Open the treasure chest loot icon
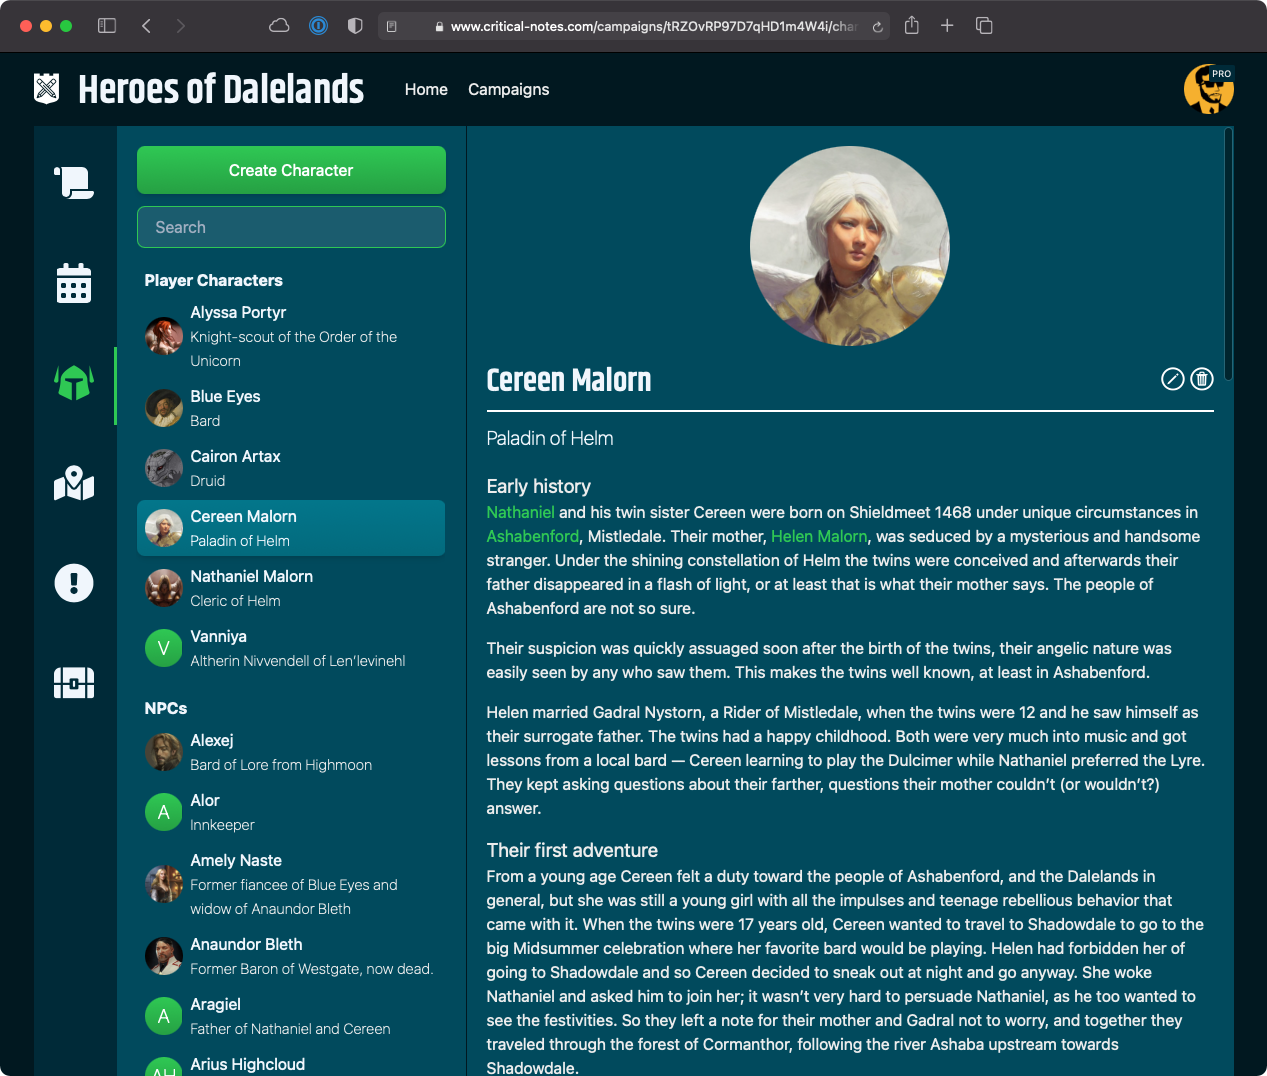This screenshot has height=1076, width=1267. point(74,682)
